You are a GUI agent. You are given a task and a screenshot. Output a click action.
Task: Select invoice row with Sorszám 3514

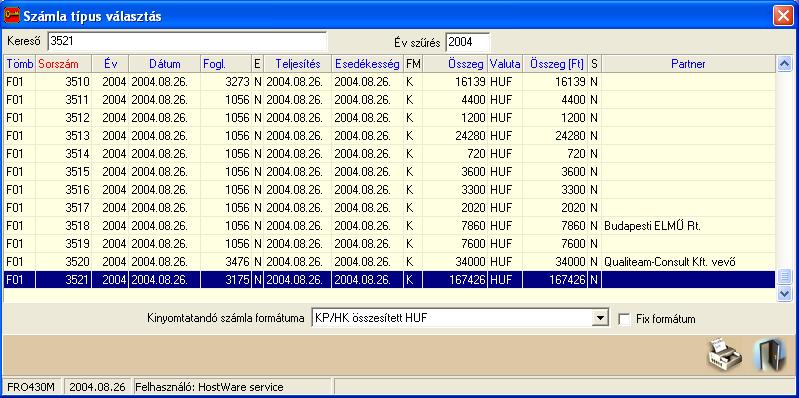pos(389,154)
